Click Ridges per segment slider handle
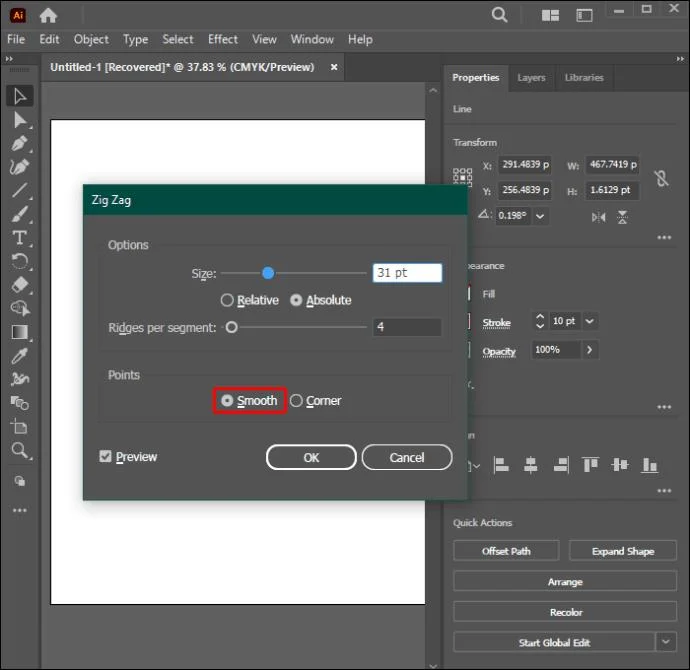690x670 pixels. 231,327
